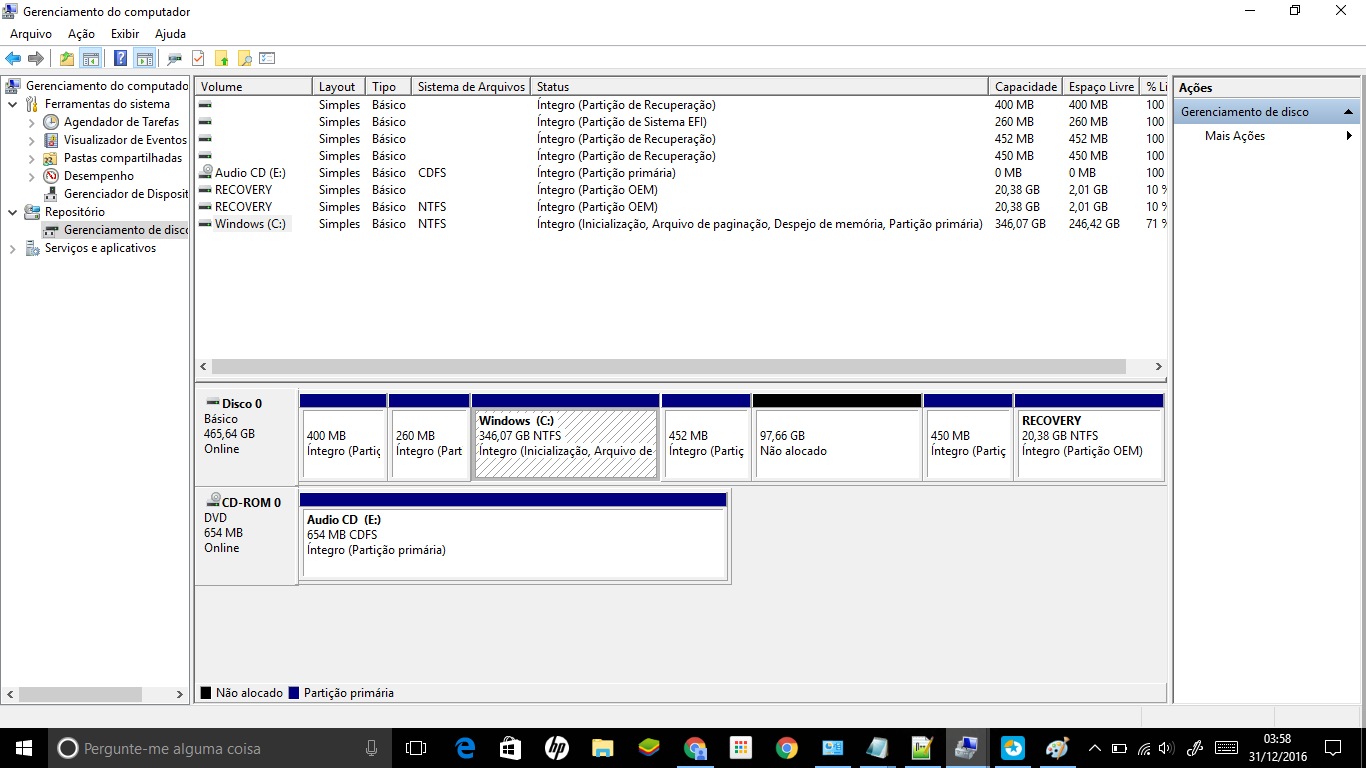Screen dimensions: 1366x768
Task: Toggle the Show/Hide Action Pane icon
Action: pos(144,58)
